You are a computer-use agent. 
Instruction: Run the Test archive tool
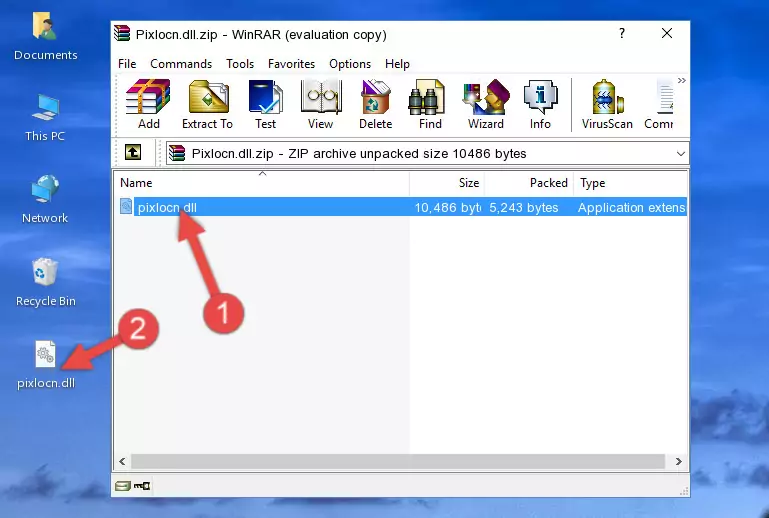[x=265, y=104]
